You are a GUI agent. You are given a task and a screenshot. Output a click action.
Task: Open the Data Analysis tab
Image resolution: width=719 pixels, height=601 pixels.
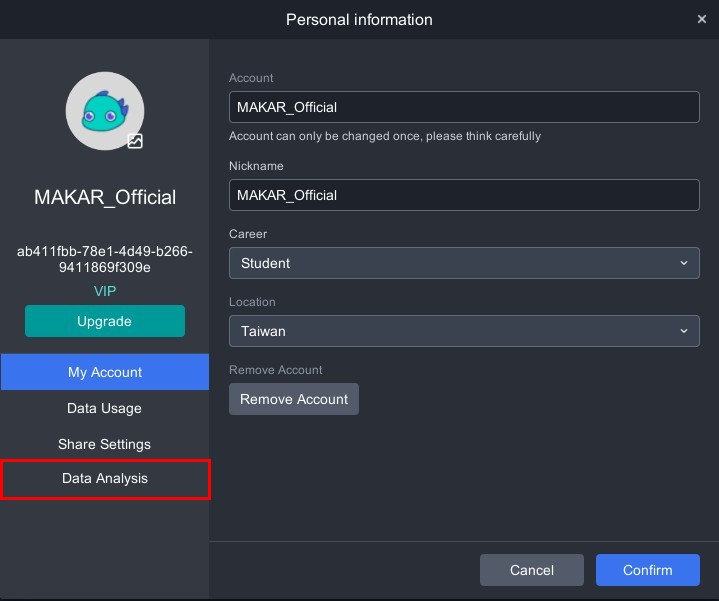tap(105, 479)
